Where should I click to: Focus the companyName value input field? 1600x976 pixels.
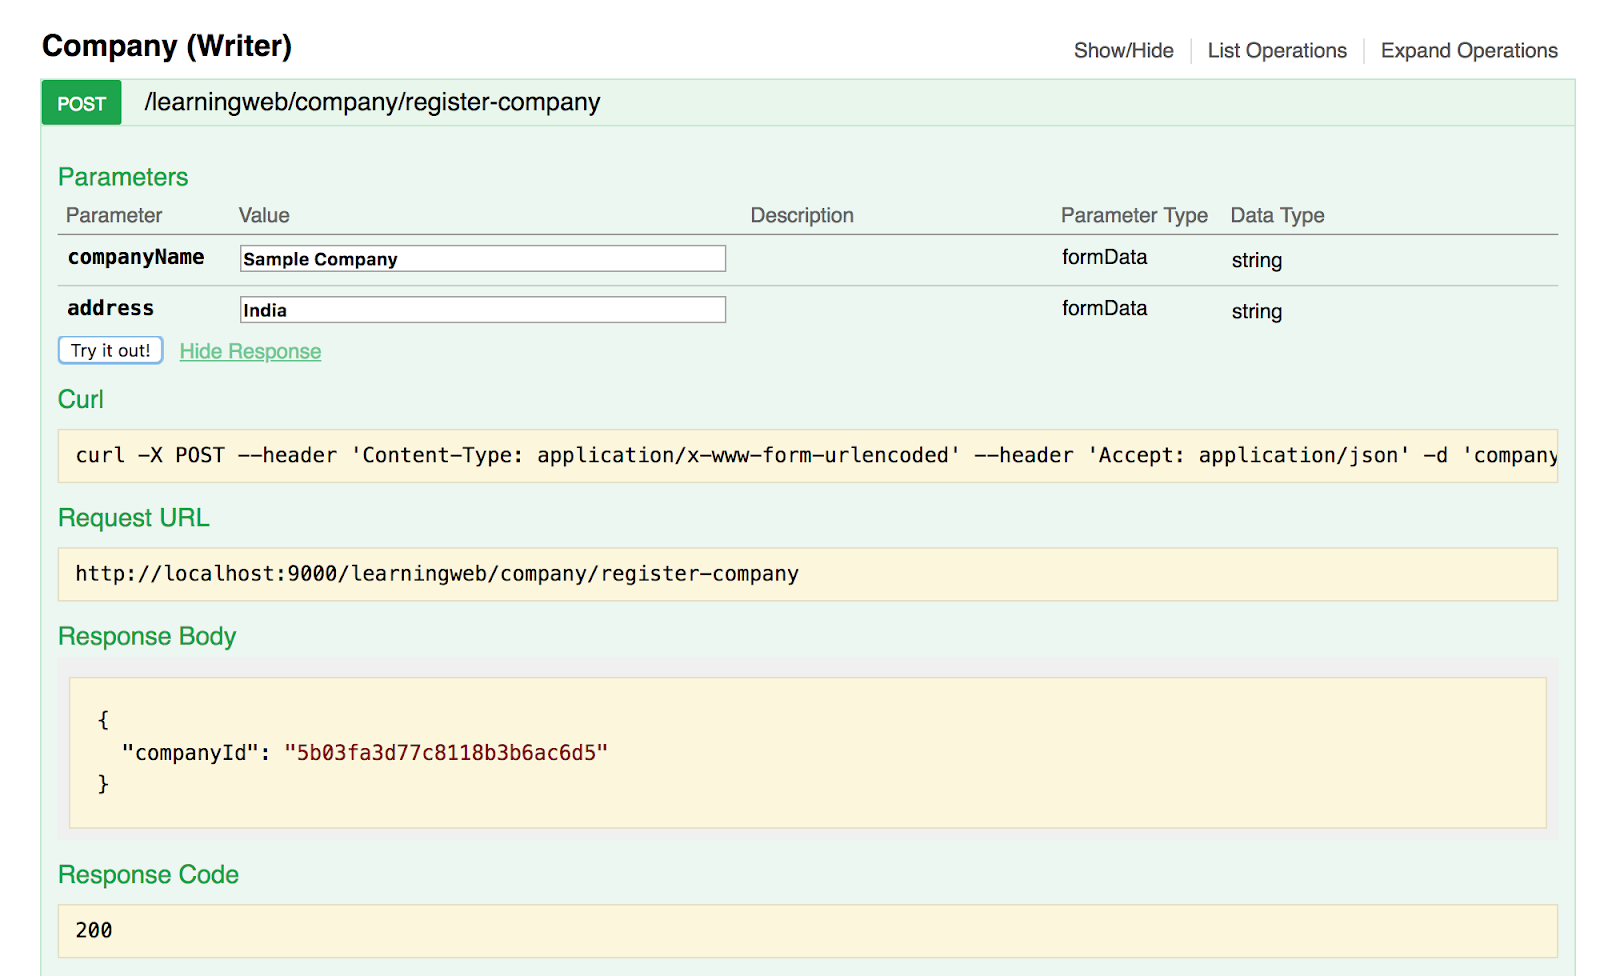coord(482,259)
